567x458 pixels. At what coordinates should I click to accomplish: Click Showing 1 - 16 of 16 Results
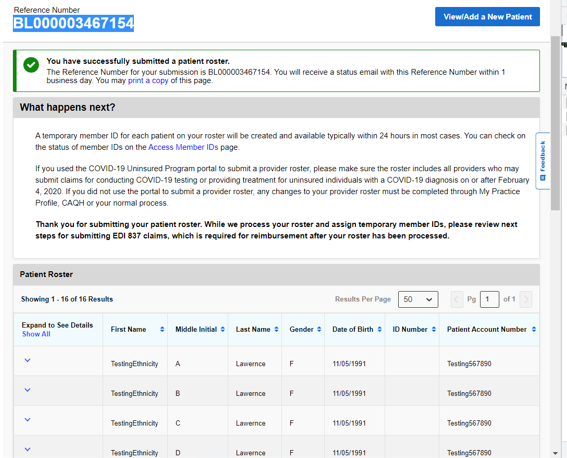point(67,299)
